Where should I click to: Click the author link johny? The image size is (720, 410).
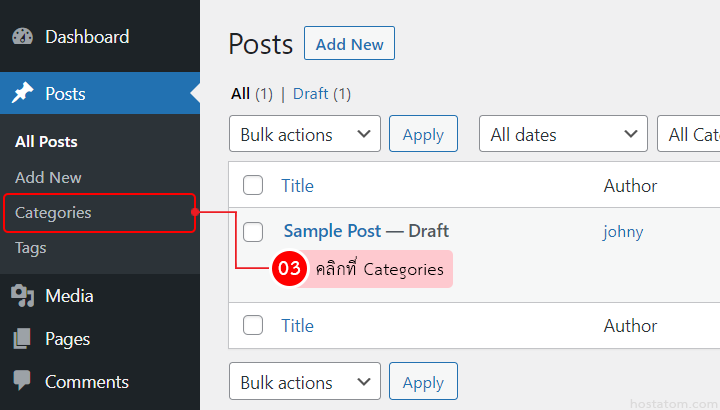(x=623, y=232)
